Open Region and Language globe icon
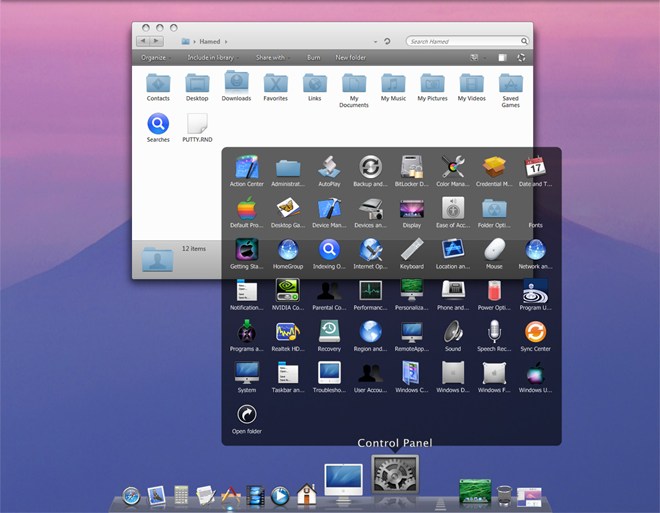The height and width of the screenshot is (513, 660). 370,331
